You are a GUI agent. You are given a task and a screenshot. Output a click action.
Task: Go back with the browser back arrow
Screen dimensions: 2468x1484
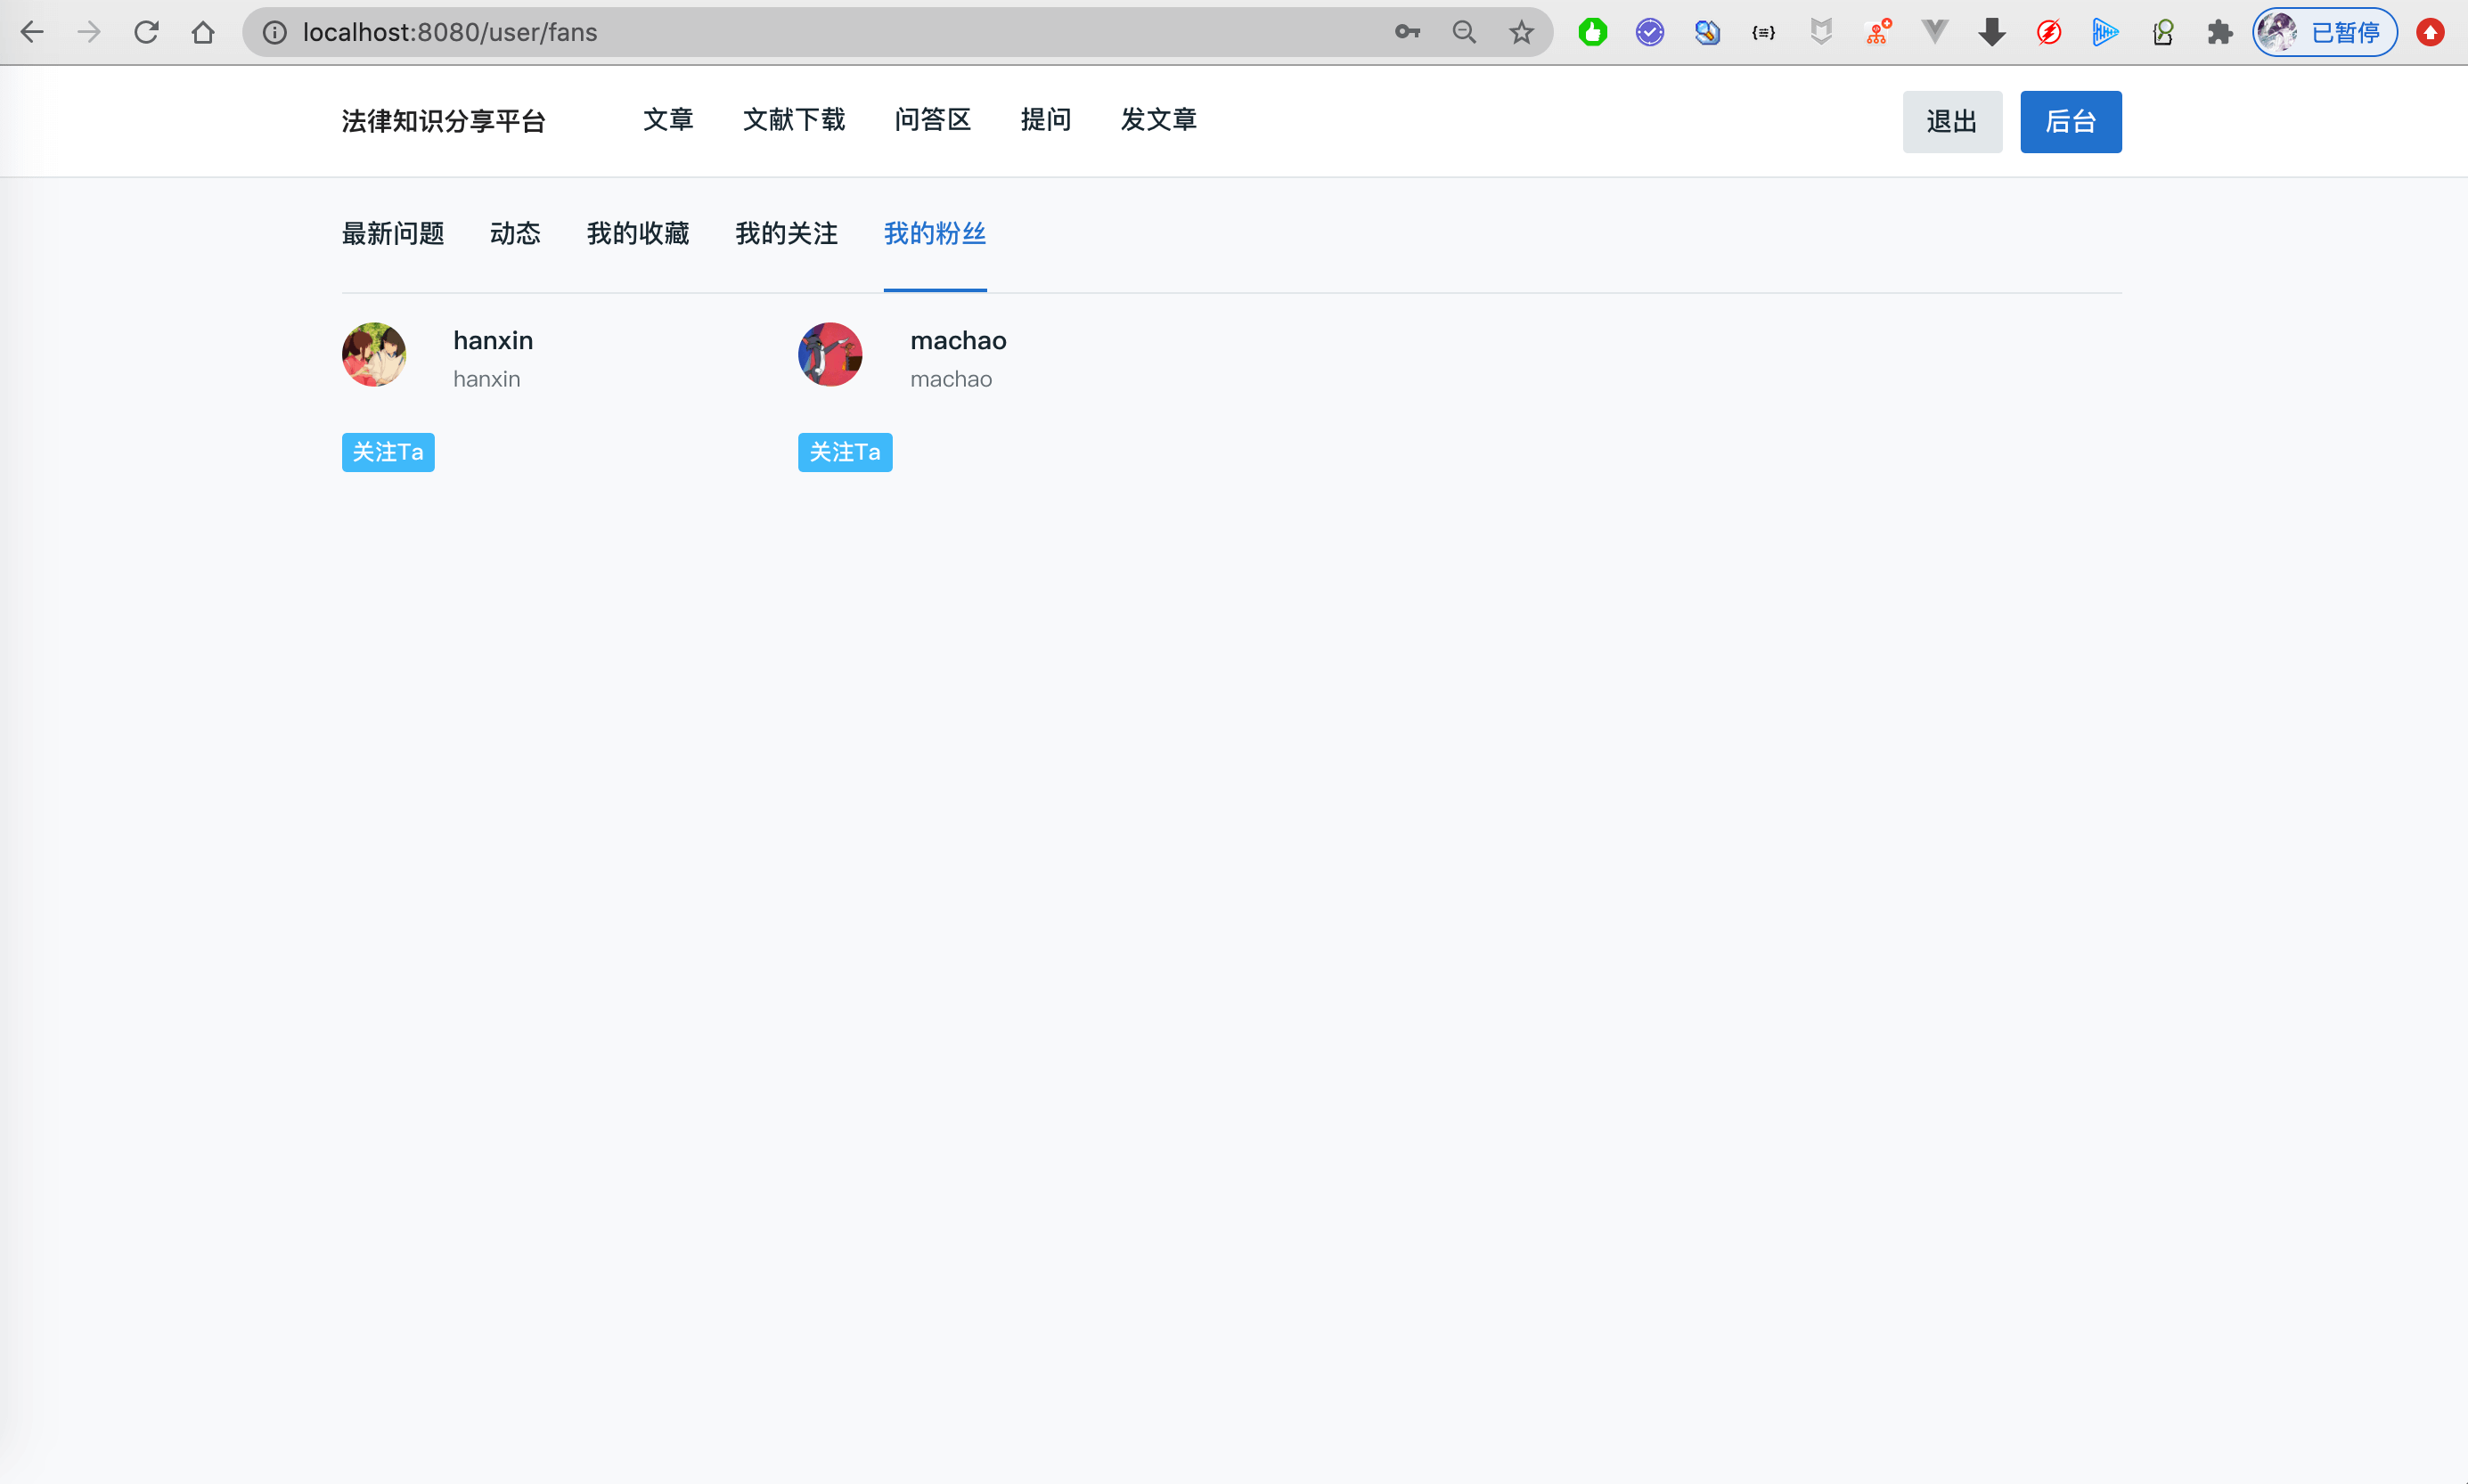click(x=32, y=32)
